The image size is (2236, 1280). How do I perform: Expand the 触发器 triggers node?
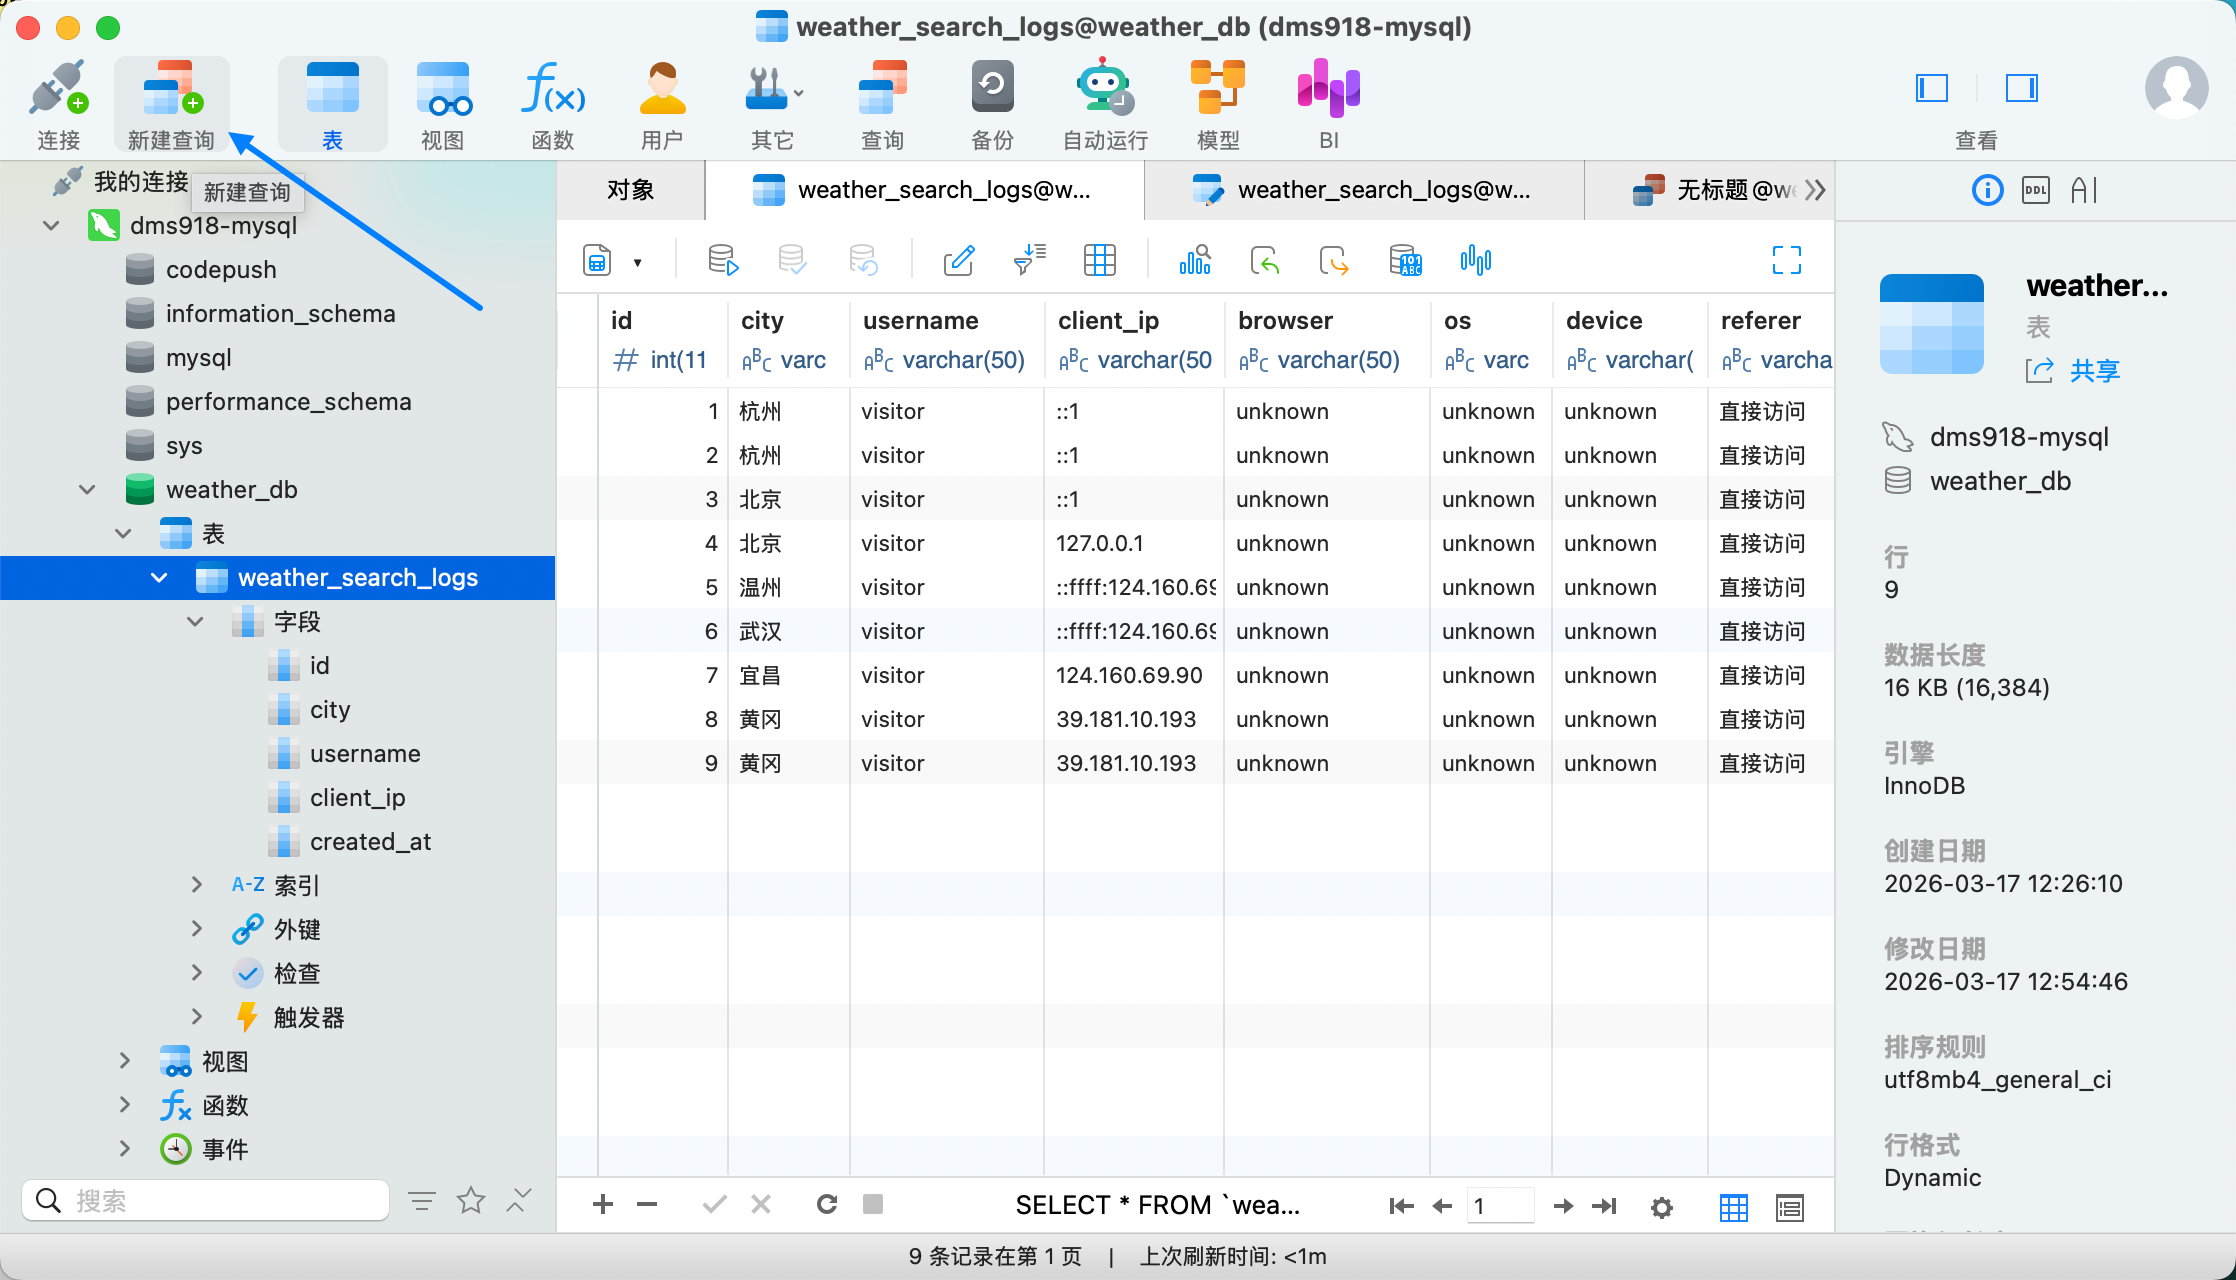[x=197, y=1017]
